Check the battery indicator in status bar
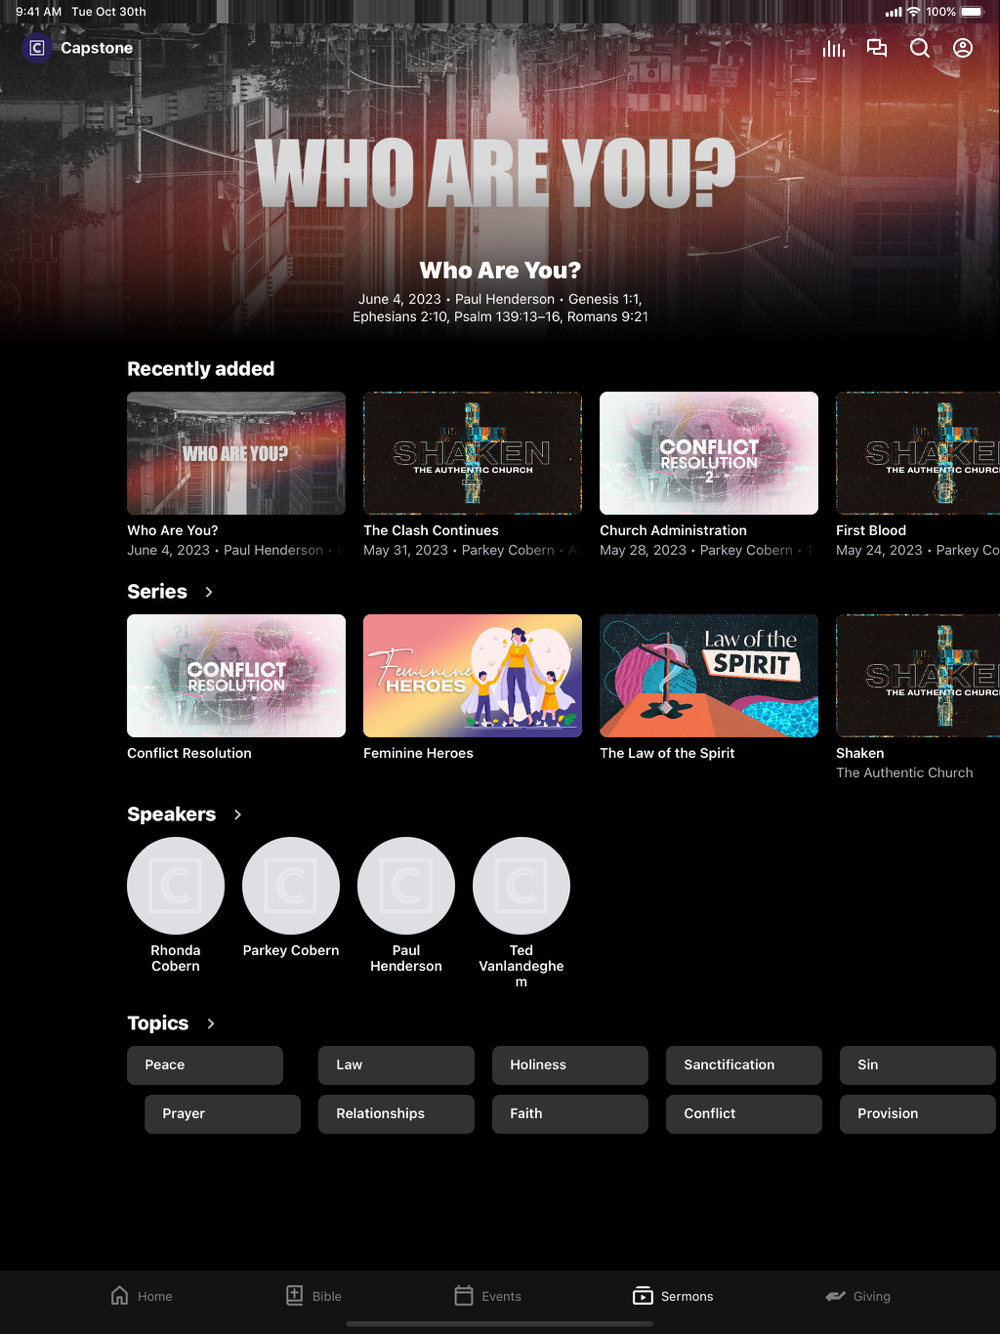The image size is (1000, 1334). coord(972,12)
